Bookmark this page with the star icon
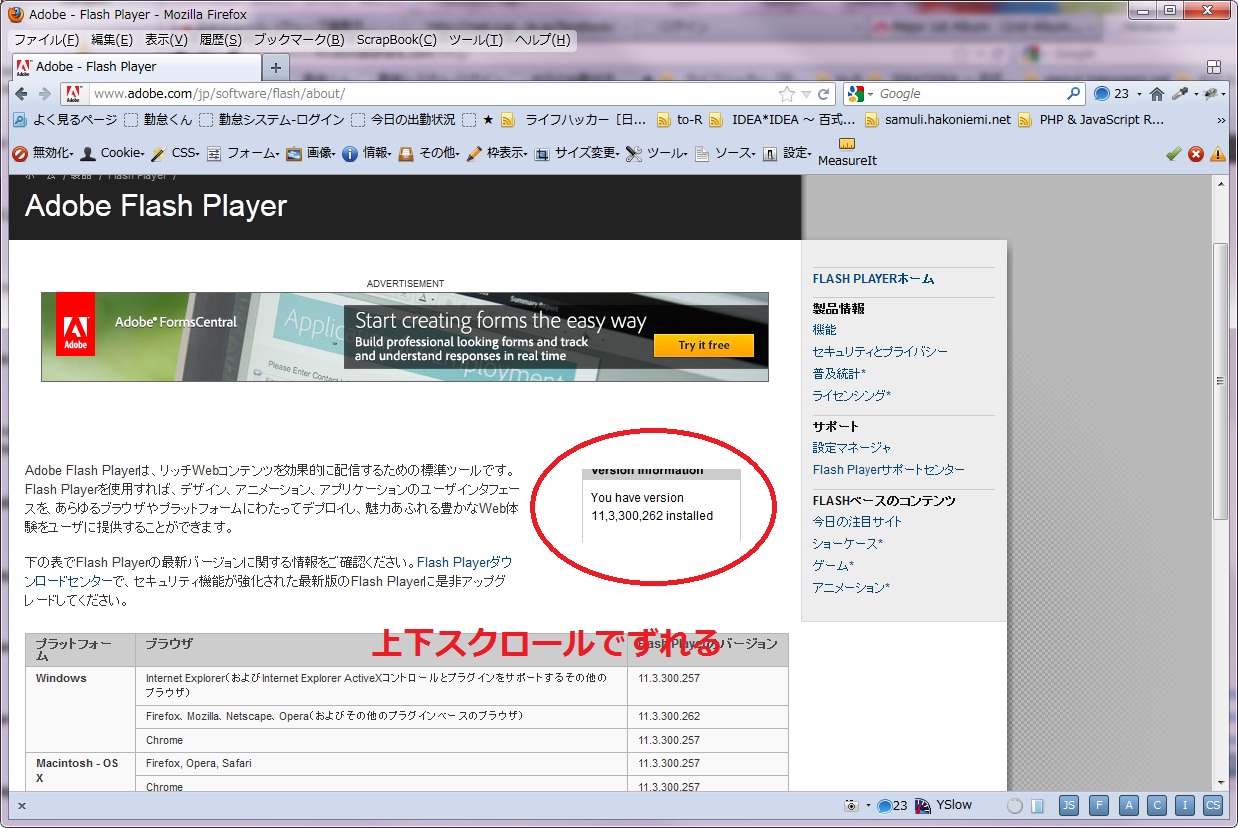The width and height of the screenshot is (1238, 828). coord(787,93)
